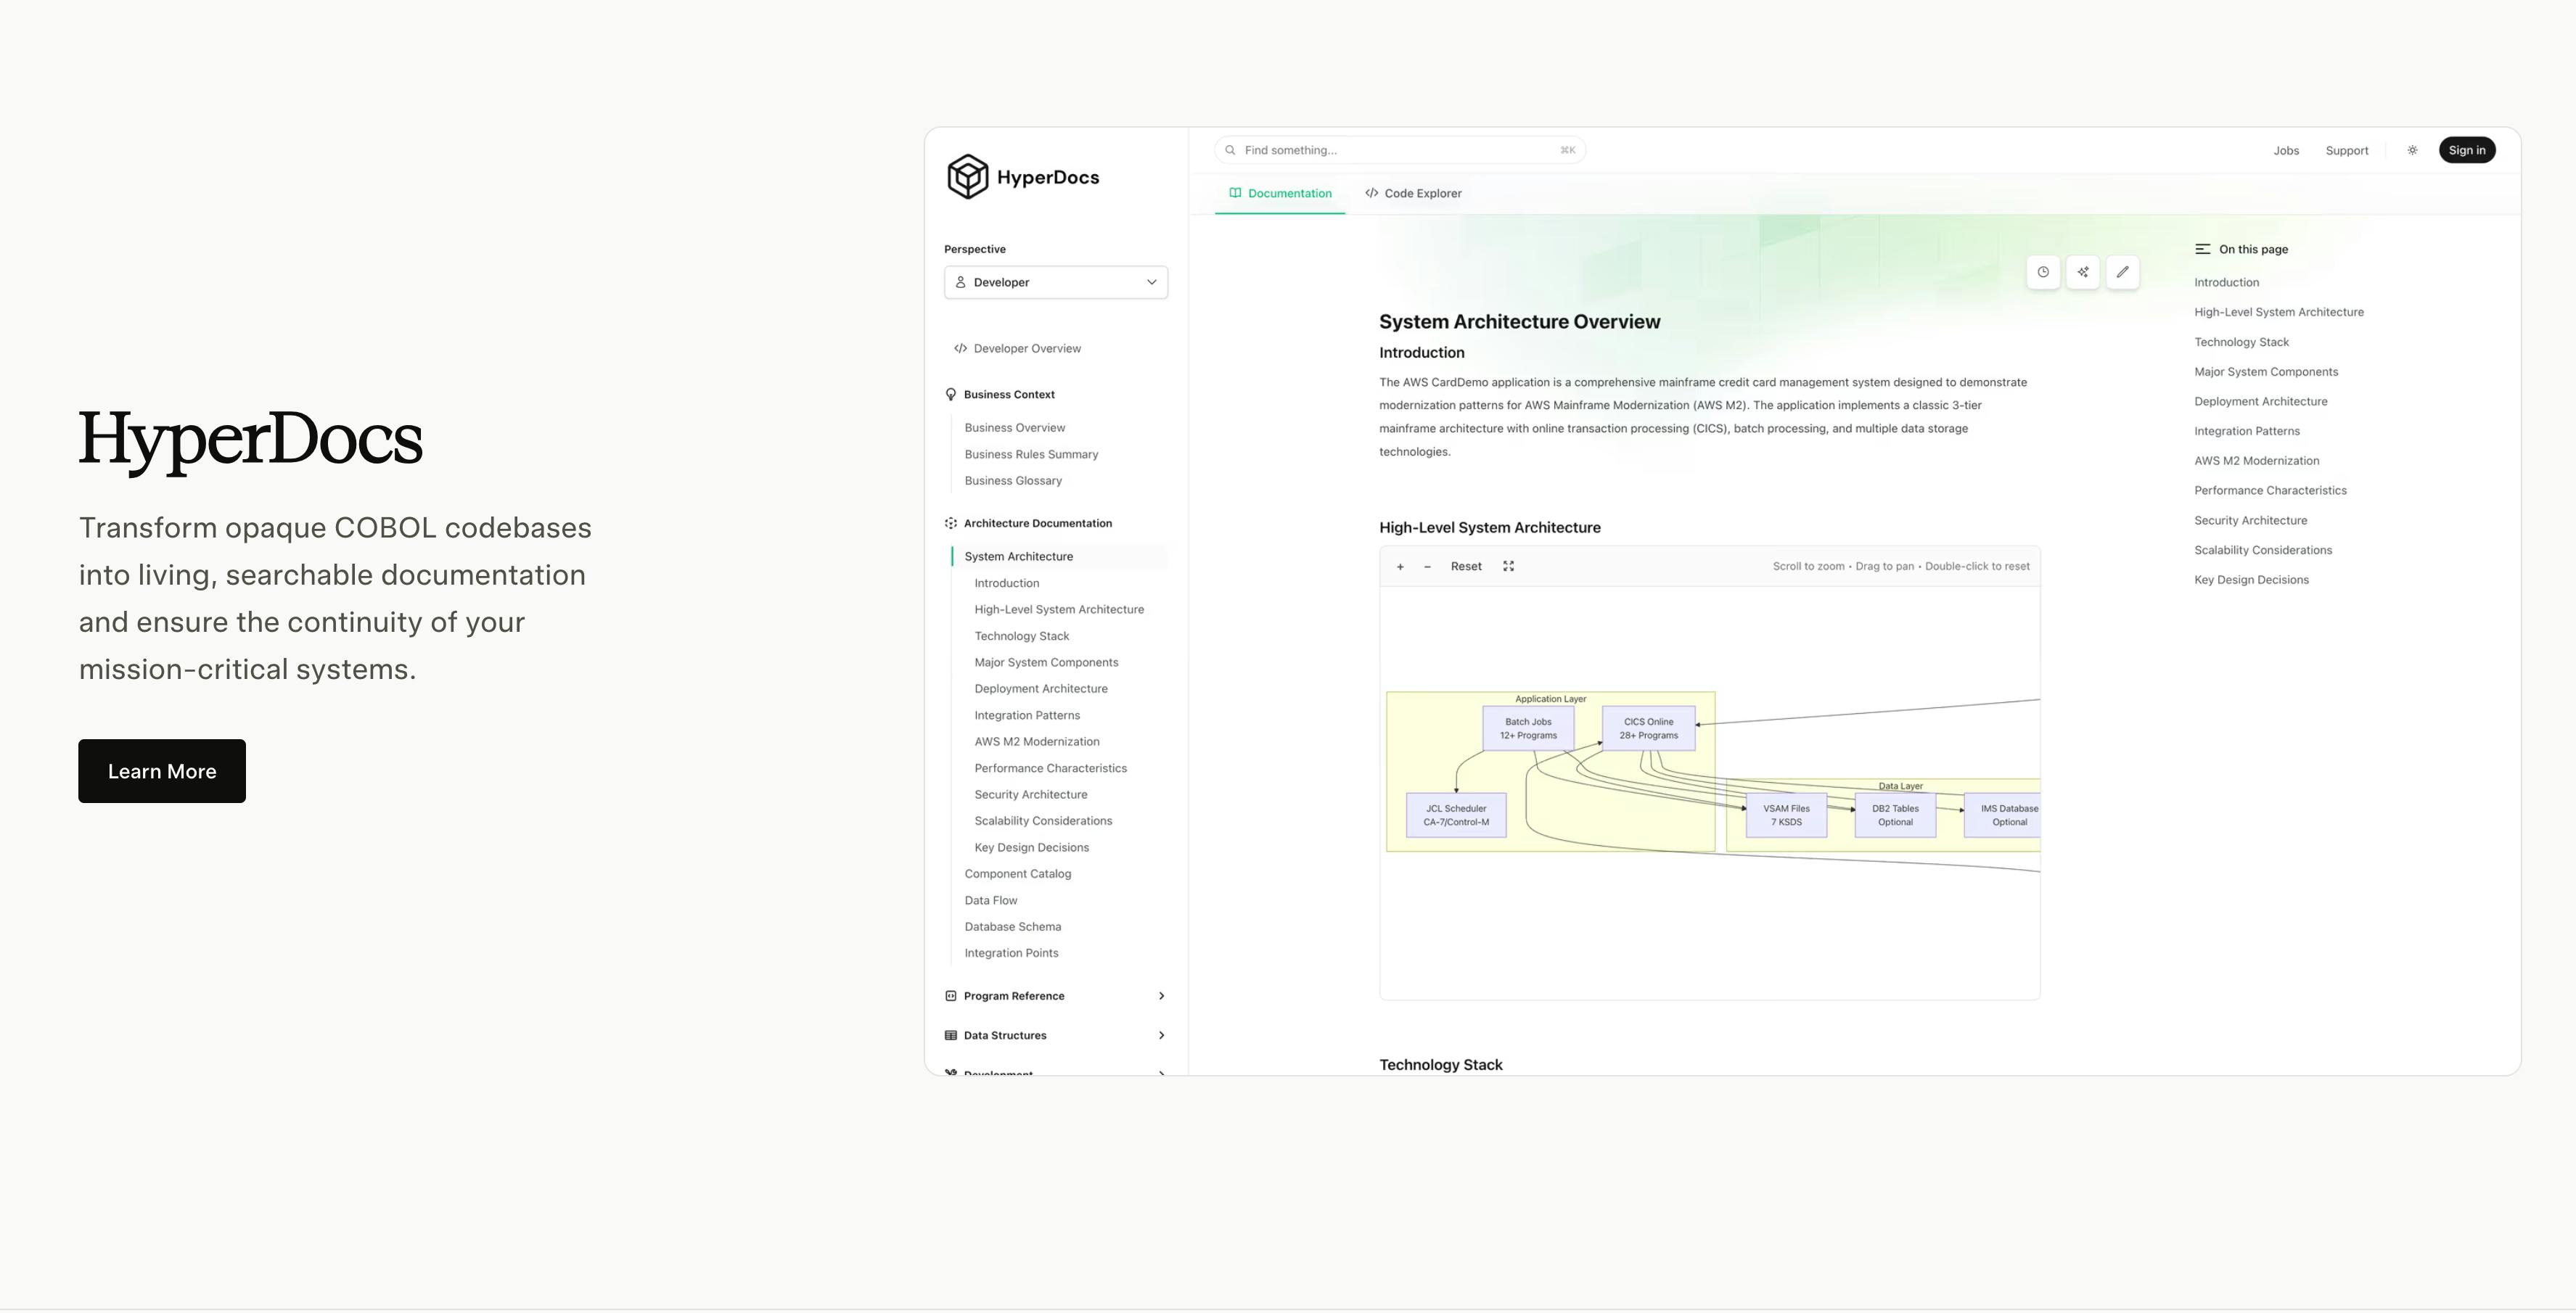Jump to Performance Characteristics under On this page

point(2270,491)
